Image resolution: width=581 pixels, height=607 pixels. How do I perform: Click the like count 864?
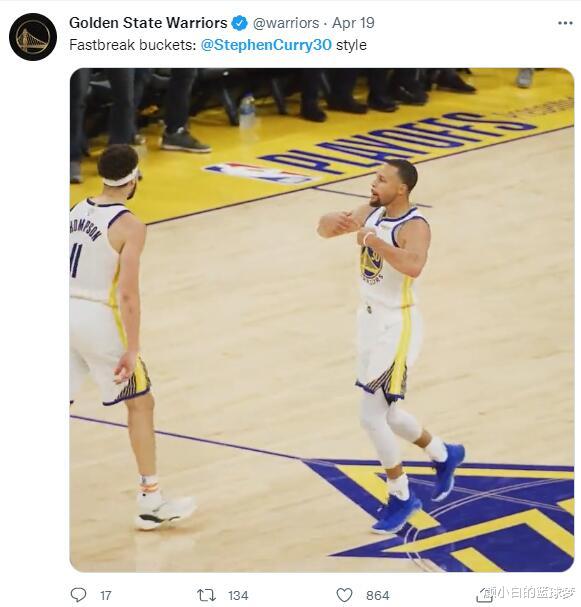tap(378, 595)
